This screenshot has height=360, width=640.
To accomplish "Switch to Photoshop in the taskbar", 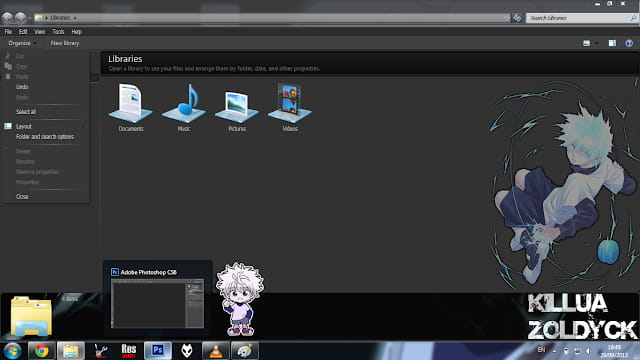I will click(158, 351).
